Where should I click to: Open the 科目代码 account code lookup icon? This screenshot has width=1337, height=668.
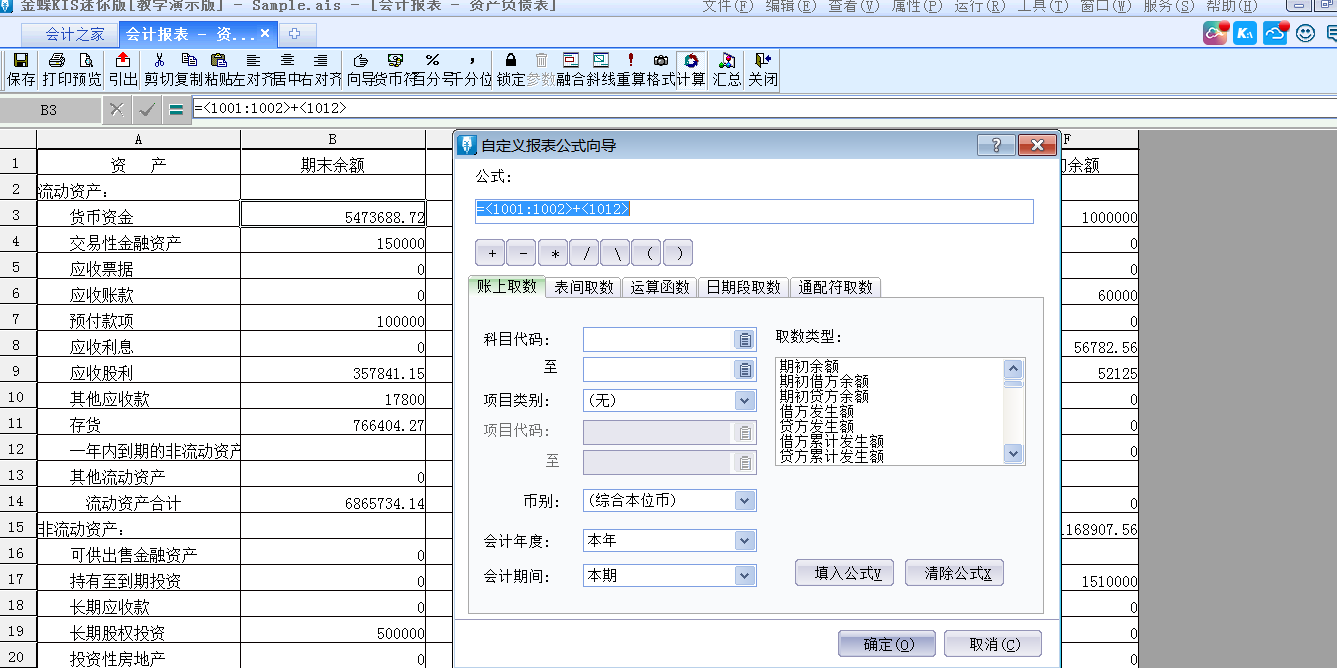point(744,340)
